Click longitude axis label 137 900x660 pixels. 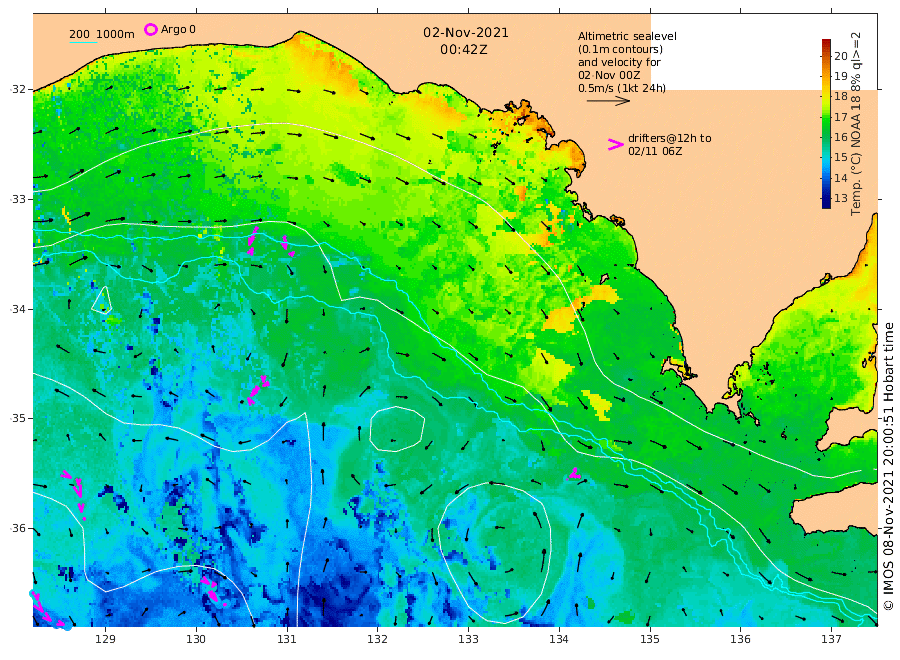click(x=831, y=639)
